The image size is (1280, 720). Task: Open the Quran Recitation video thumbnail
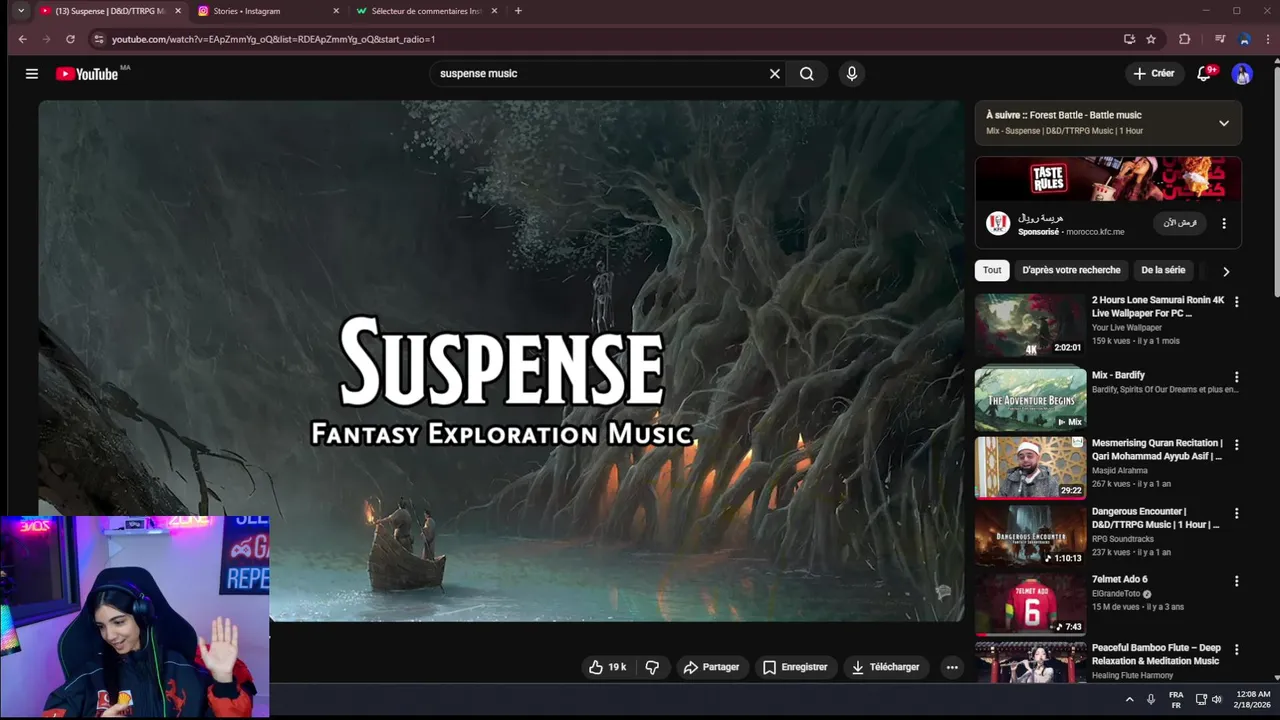point(1030,467)
